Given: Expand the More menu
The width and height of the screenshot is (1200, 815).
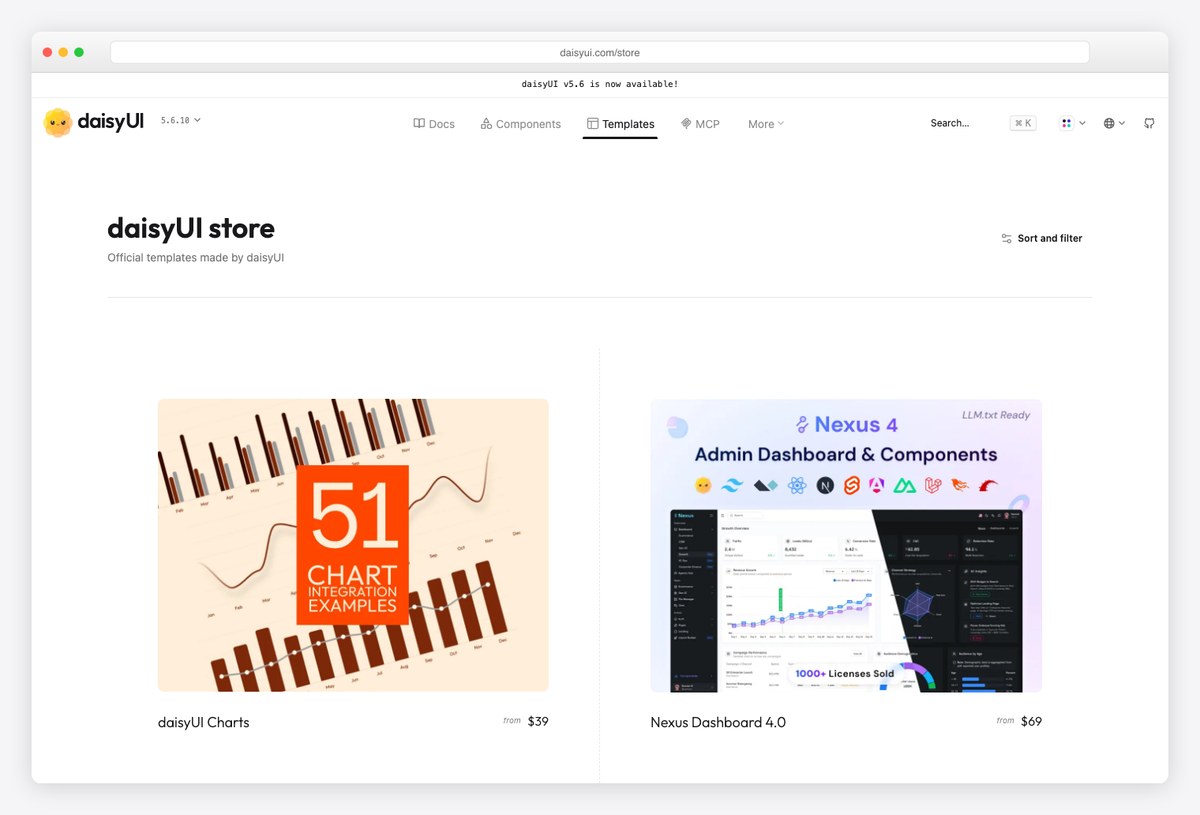Looking at the screenshot, I should (x=766, y=124).
